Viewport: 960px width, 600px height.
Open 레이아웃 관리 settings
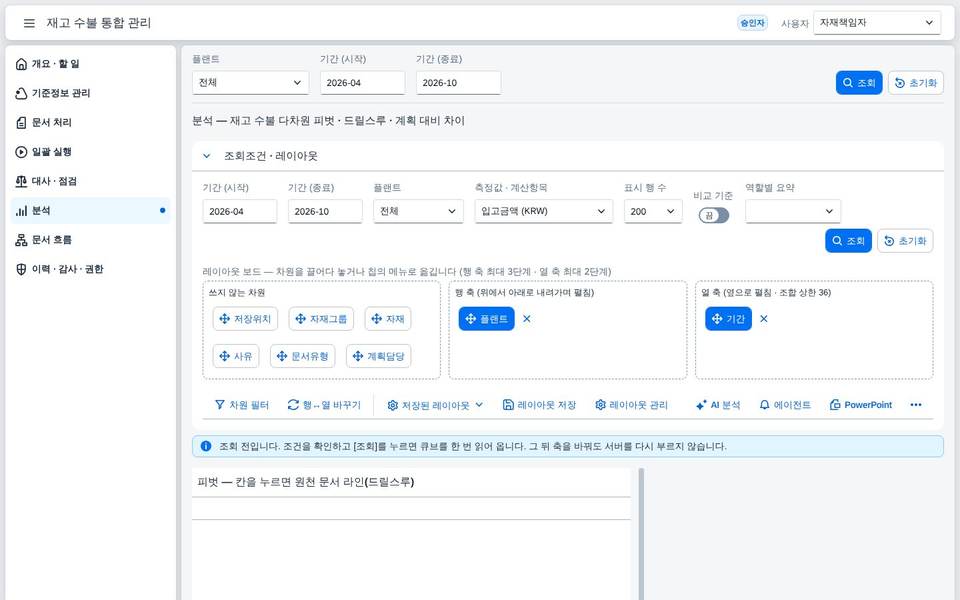click(x=631, y=405)
